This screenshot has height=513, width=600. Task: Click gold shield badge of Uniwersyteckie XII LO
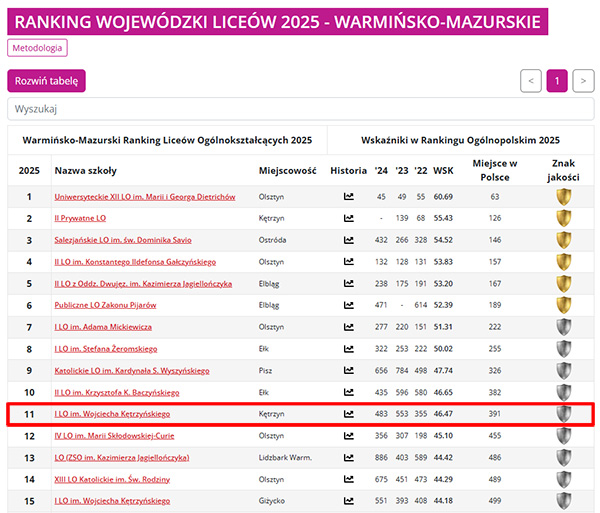point(564,197)
